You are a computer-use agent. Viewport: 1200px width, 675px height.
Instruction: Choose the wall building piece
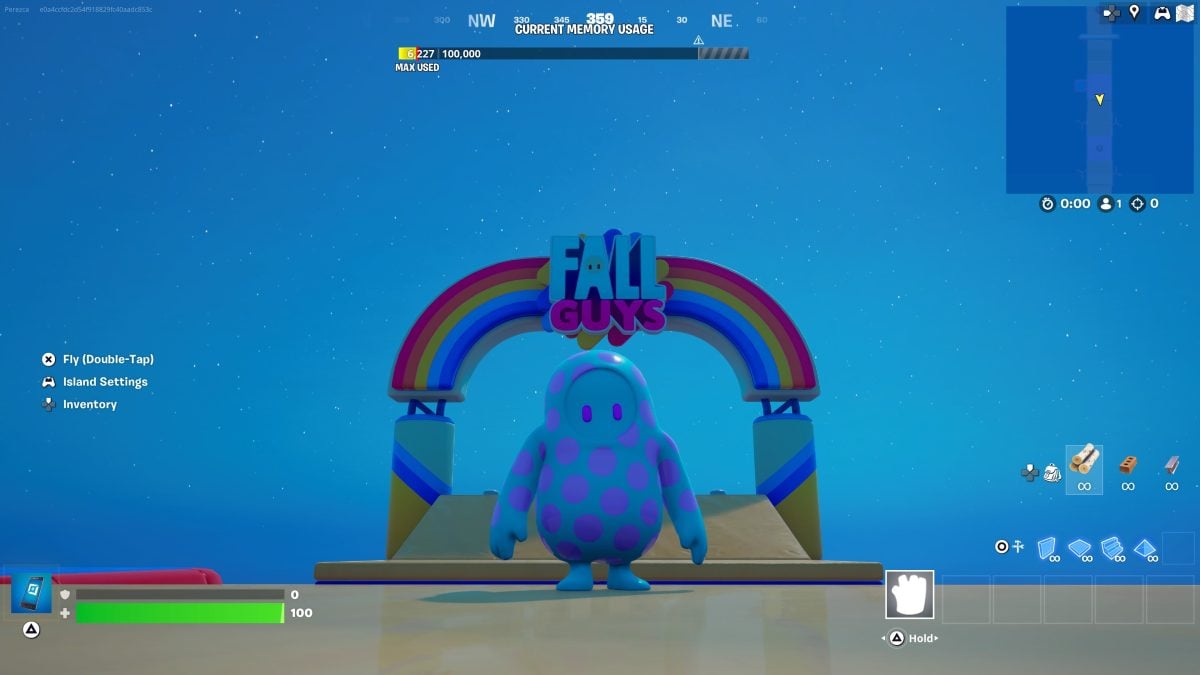click(x=1046, y=548)
